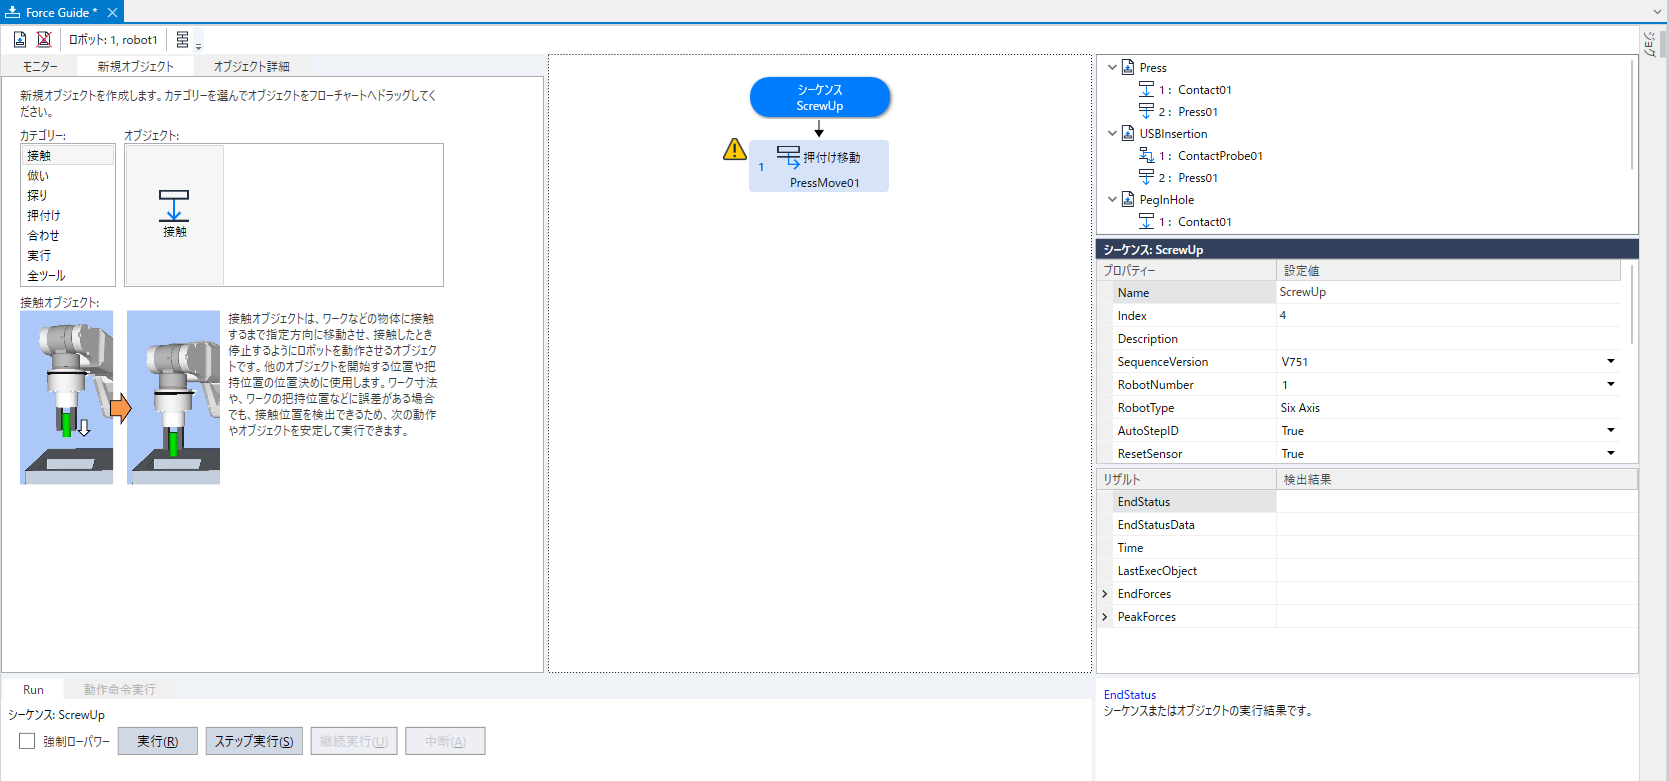
Task: Click the 実行(R) run button
Action: 158,741
